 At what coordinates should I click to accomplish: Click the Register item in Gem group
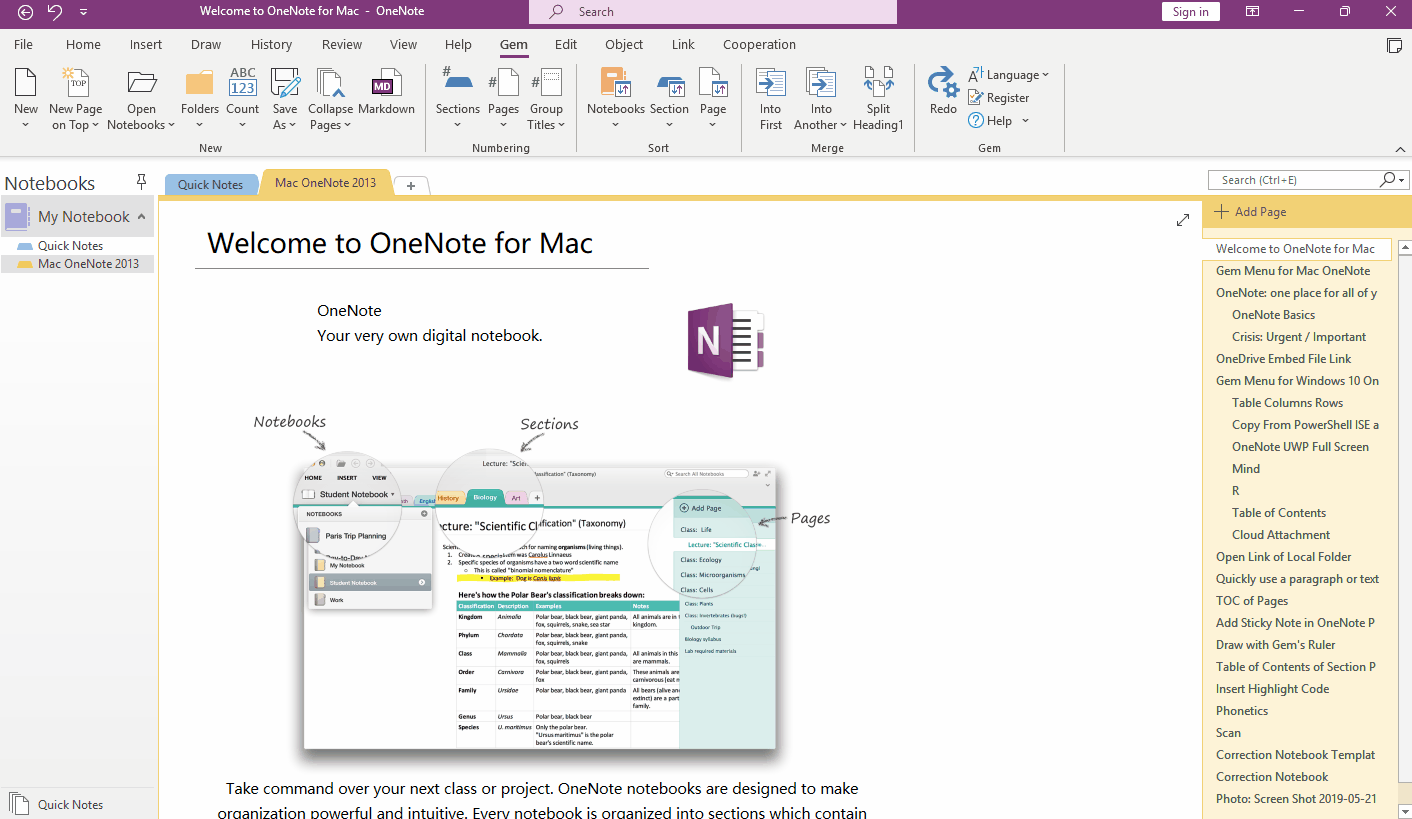coord(998,98)
